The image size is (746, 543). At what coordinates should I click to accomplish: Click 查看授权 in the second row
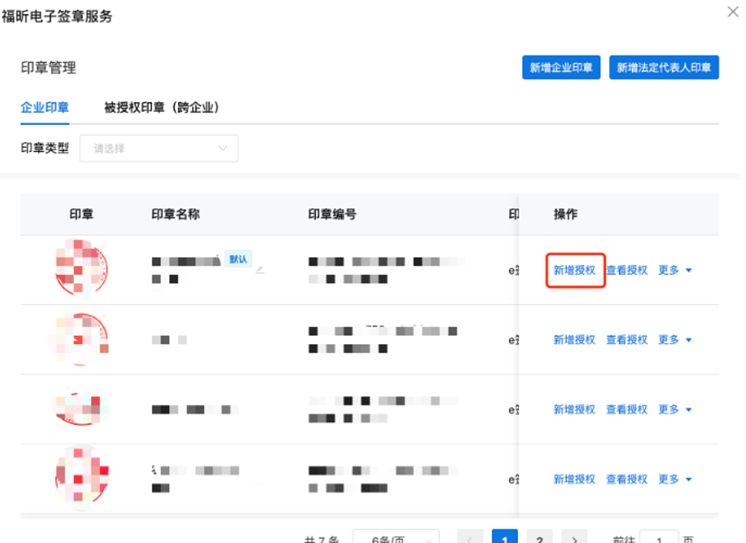click(627, 340)
